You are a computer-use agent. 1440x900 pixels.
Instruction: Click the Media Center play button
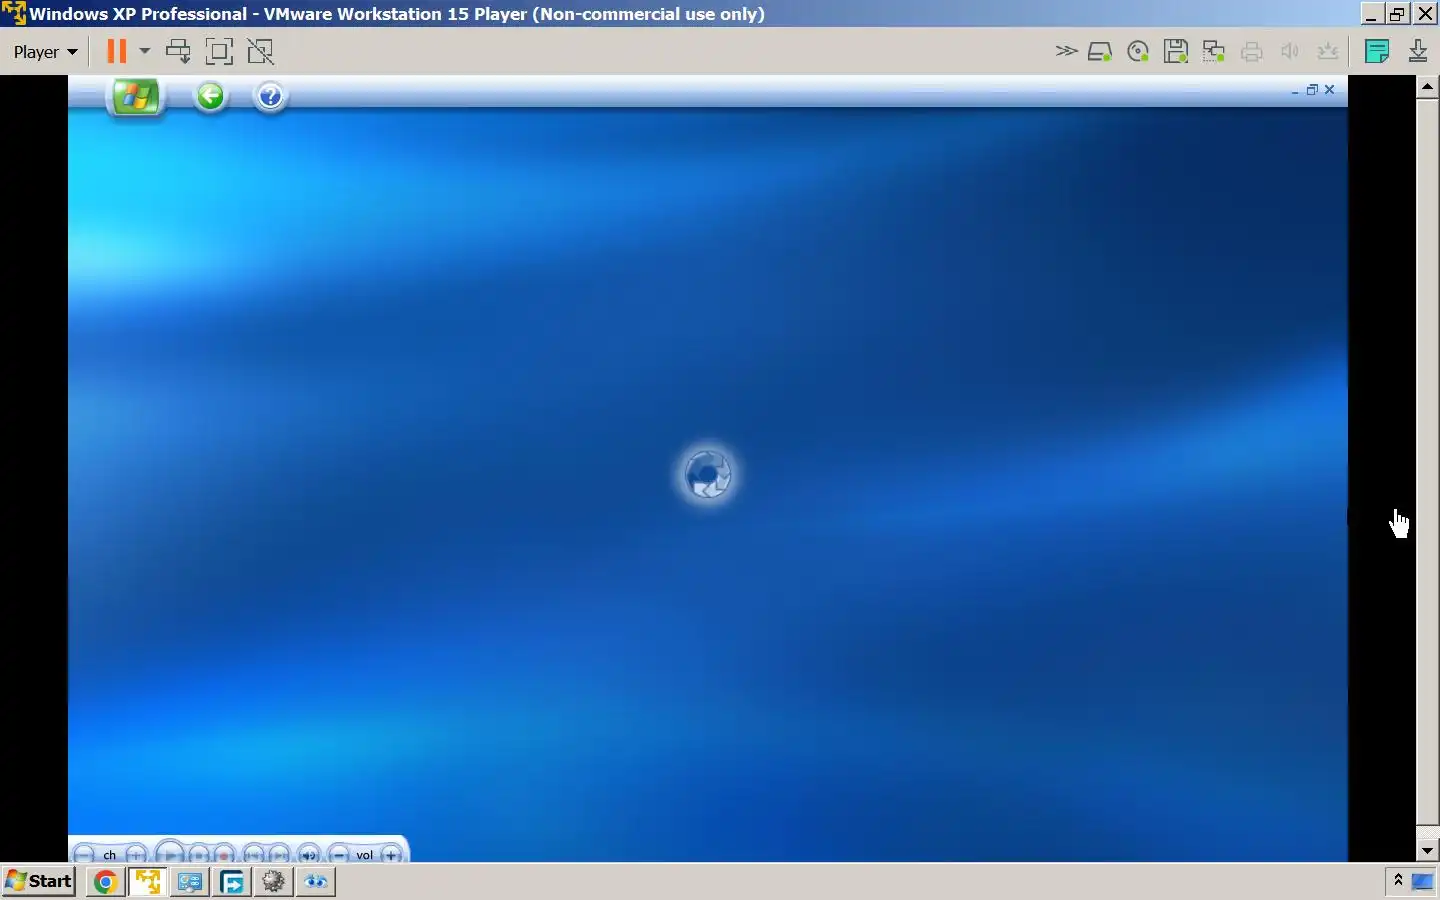point(171,854)
